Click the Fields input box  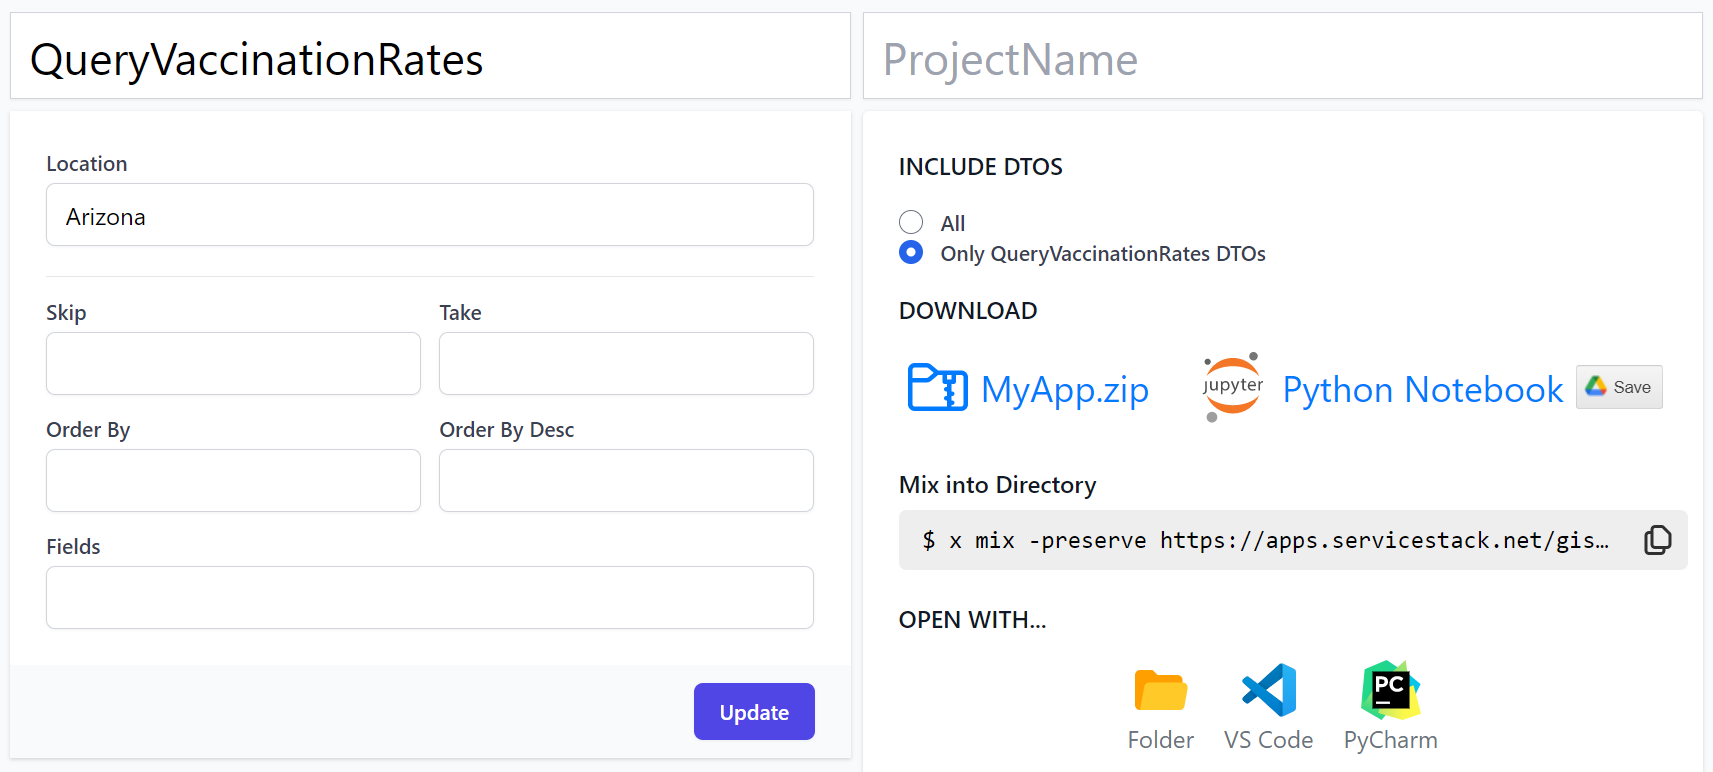tap(430, 598)
